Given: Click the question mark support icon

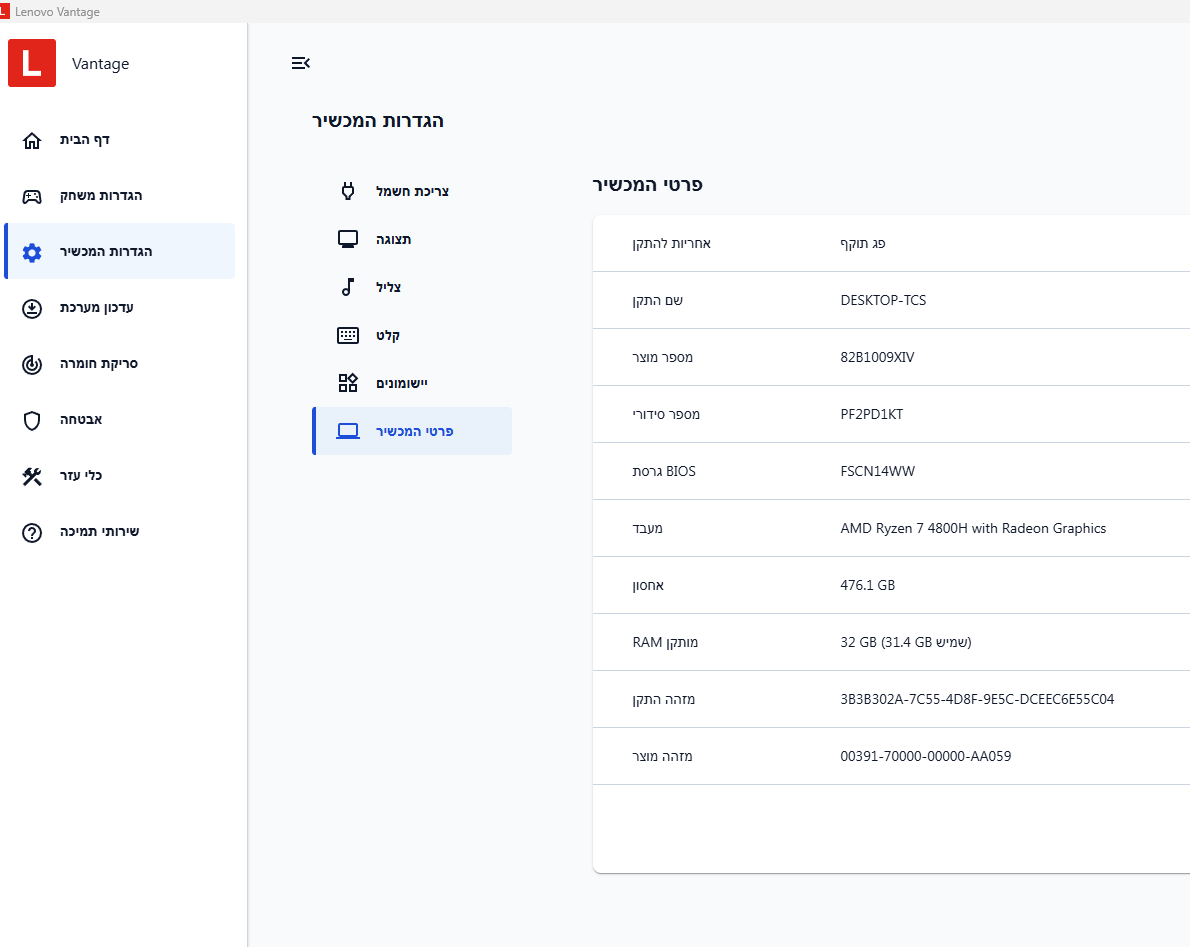Looking at the screenshot, I should [32, 532].
